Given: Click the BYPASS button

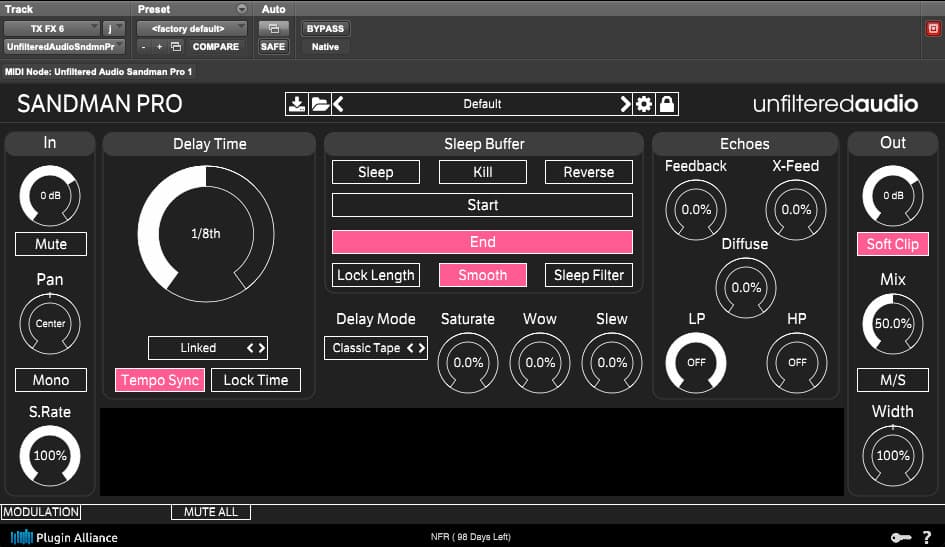Looking at the screenshot, I should (x=325, y=28).
